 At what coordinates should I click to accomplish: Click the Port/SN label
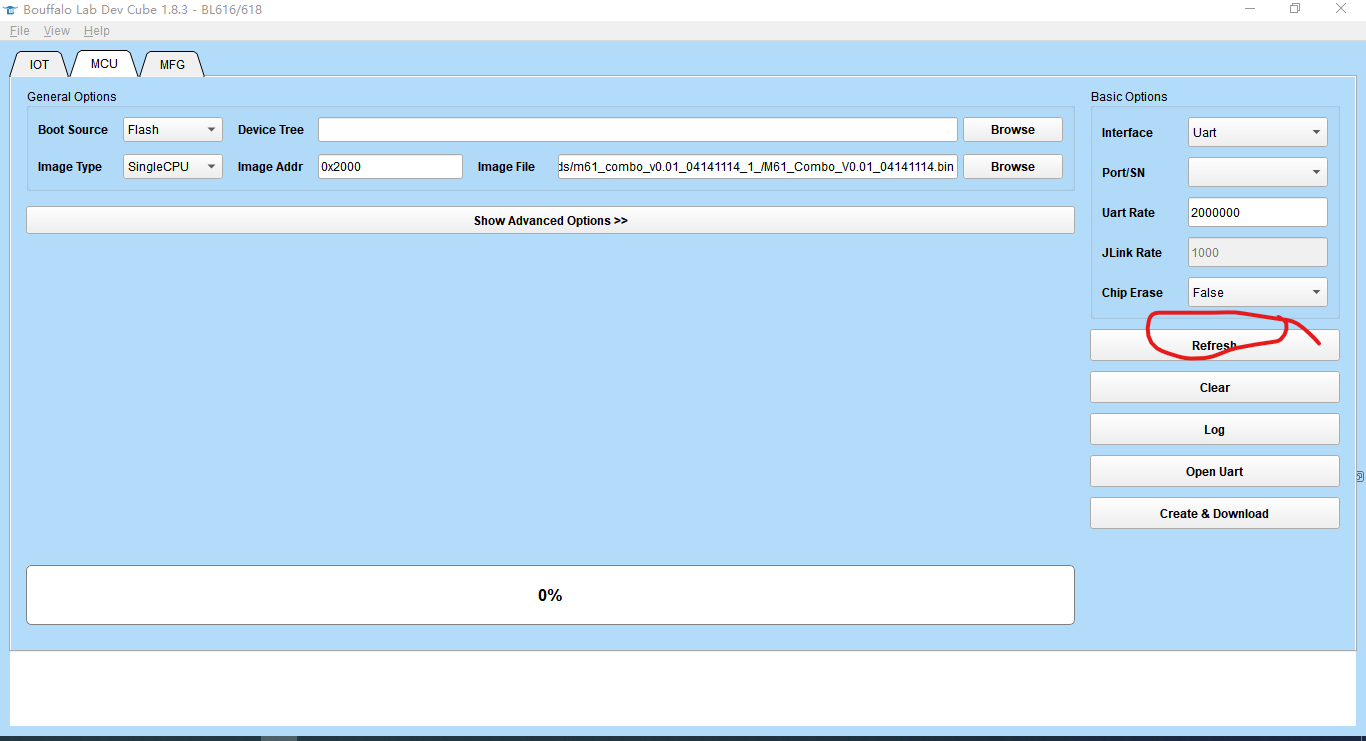pos(1123,173)
